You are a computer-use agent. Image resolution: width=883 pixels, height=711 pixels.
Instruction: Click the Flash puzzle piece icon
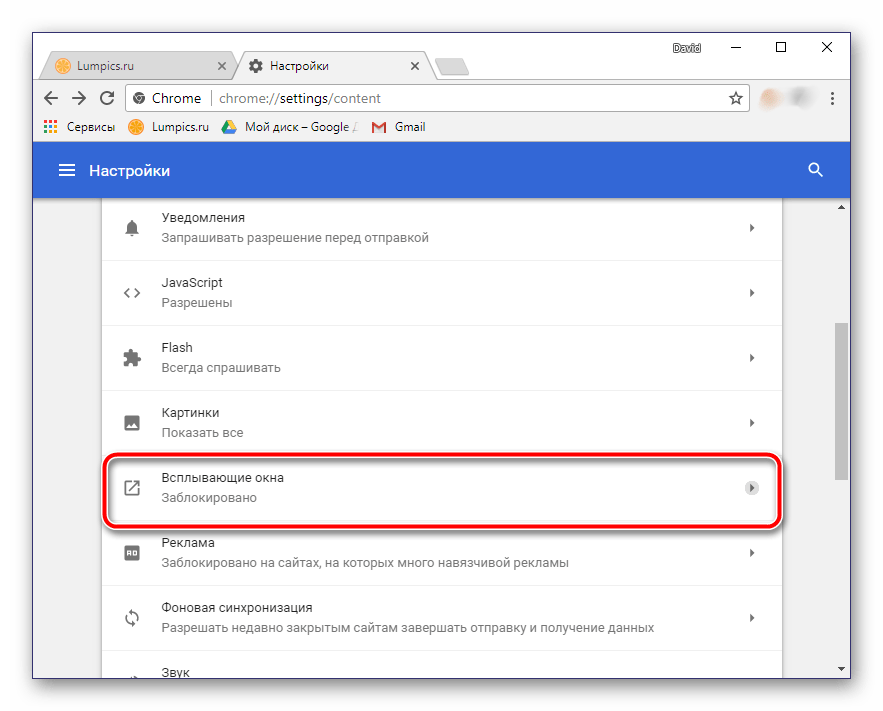(132, 358)
